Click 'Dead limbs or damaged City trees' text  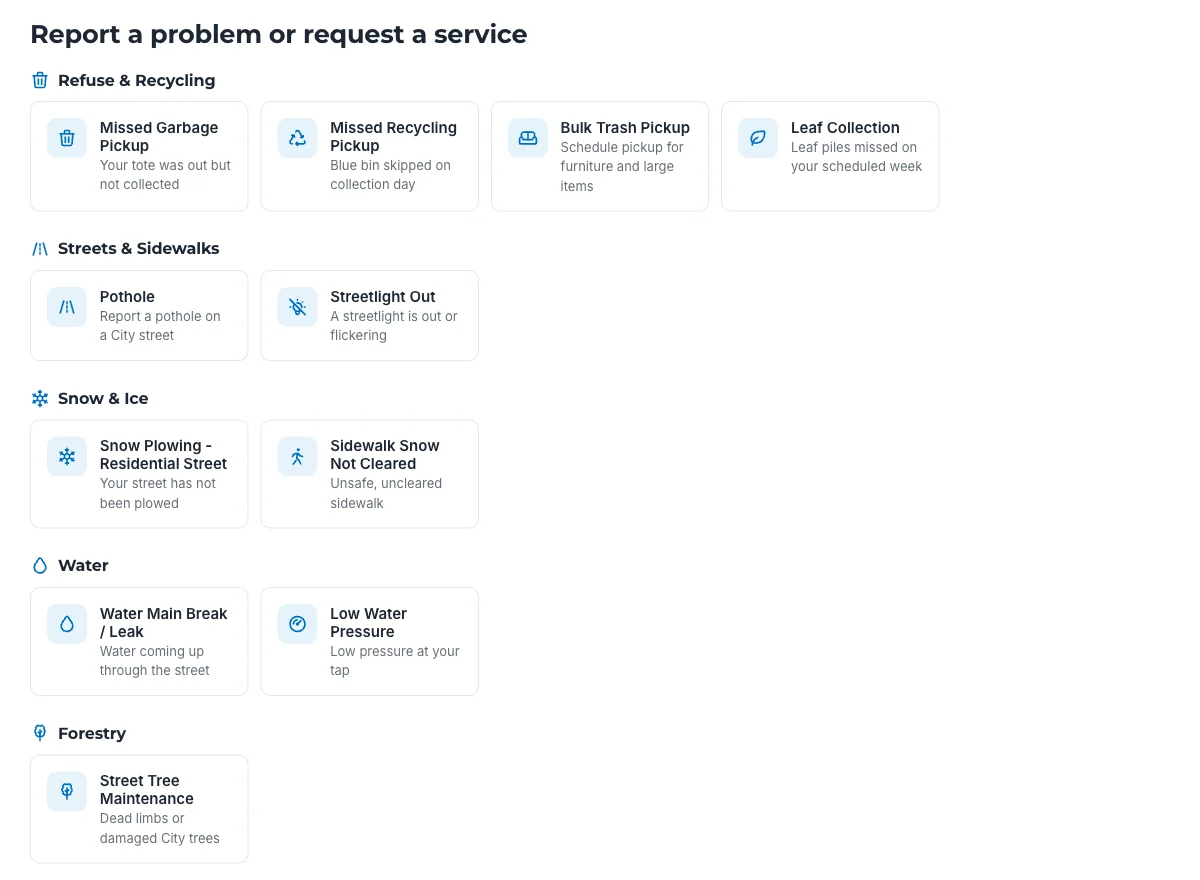160,828
